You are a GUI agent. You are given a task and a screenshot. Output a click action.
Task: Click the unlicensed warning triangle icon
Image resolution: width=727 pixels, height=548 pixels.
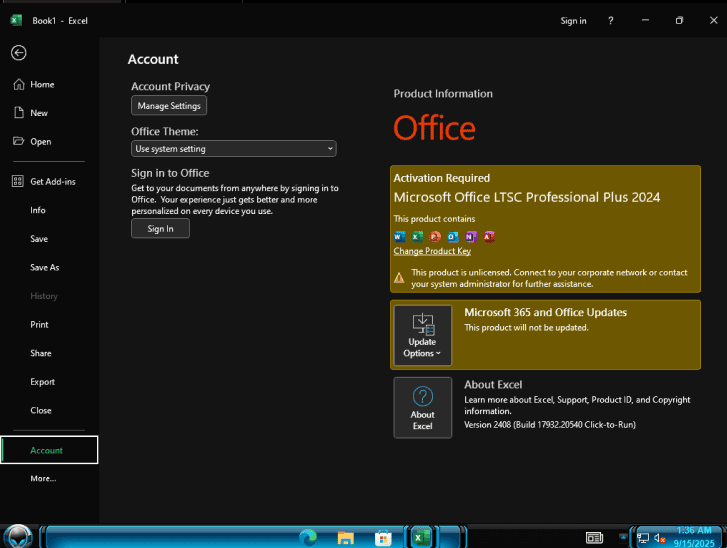400,278
